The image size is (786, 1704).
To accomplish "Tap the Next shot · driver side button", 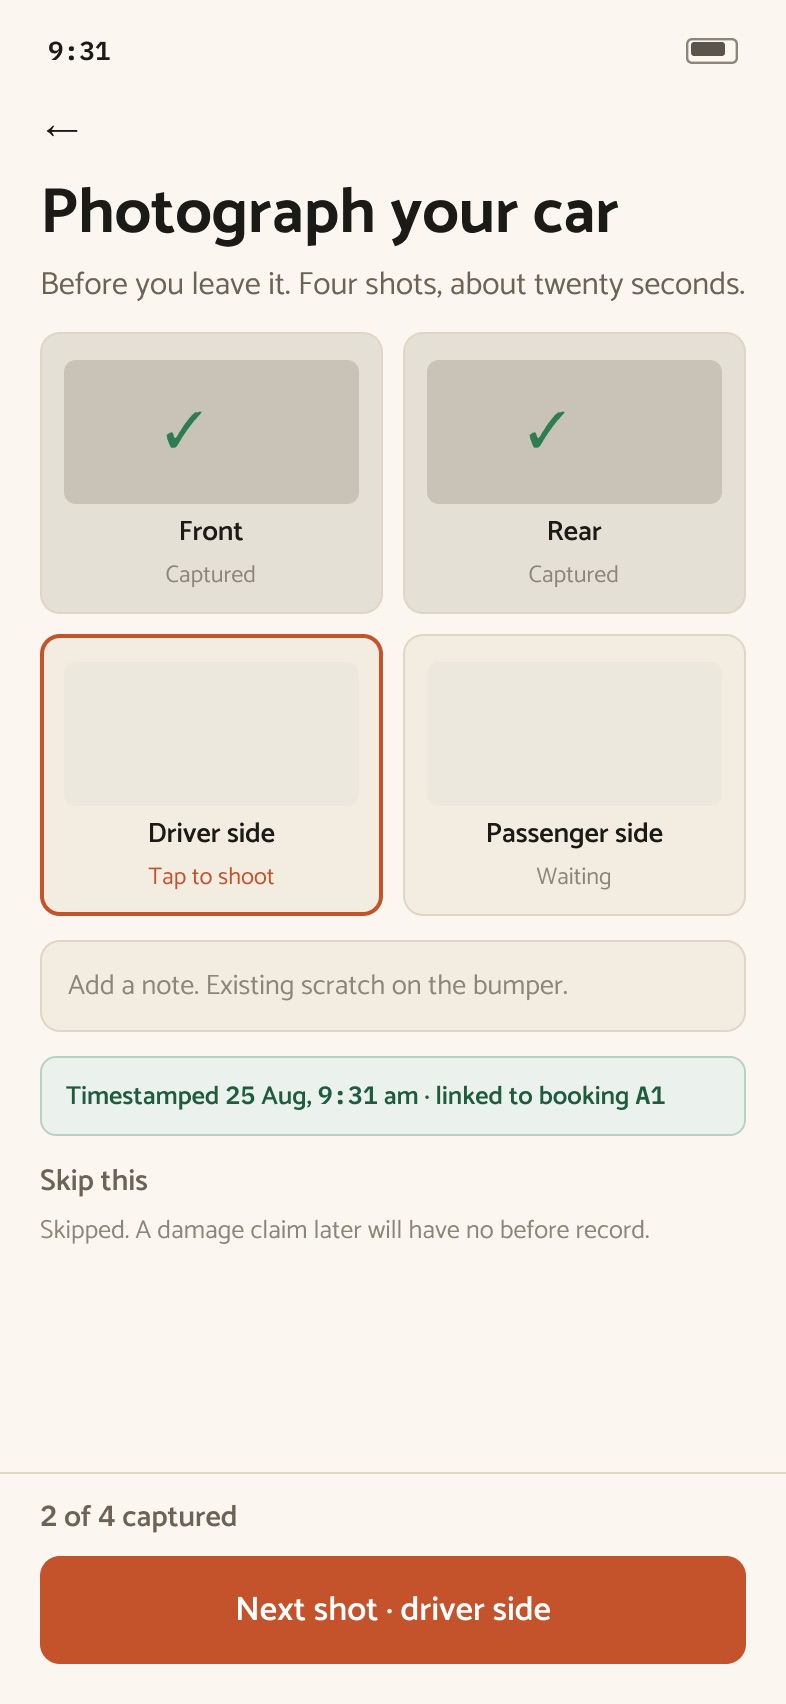I will coord(393,1610).
